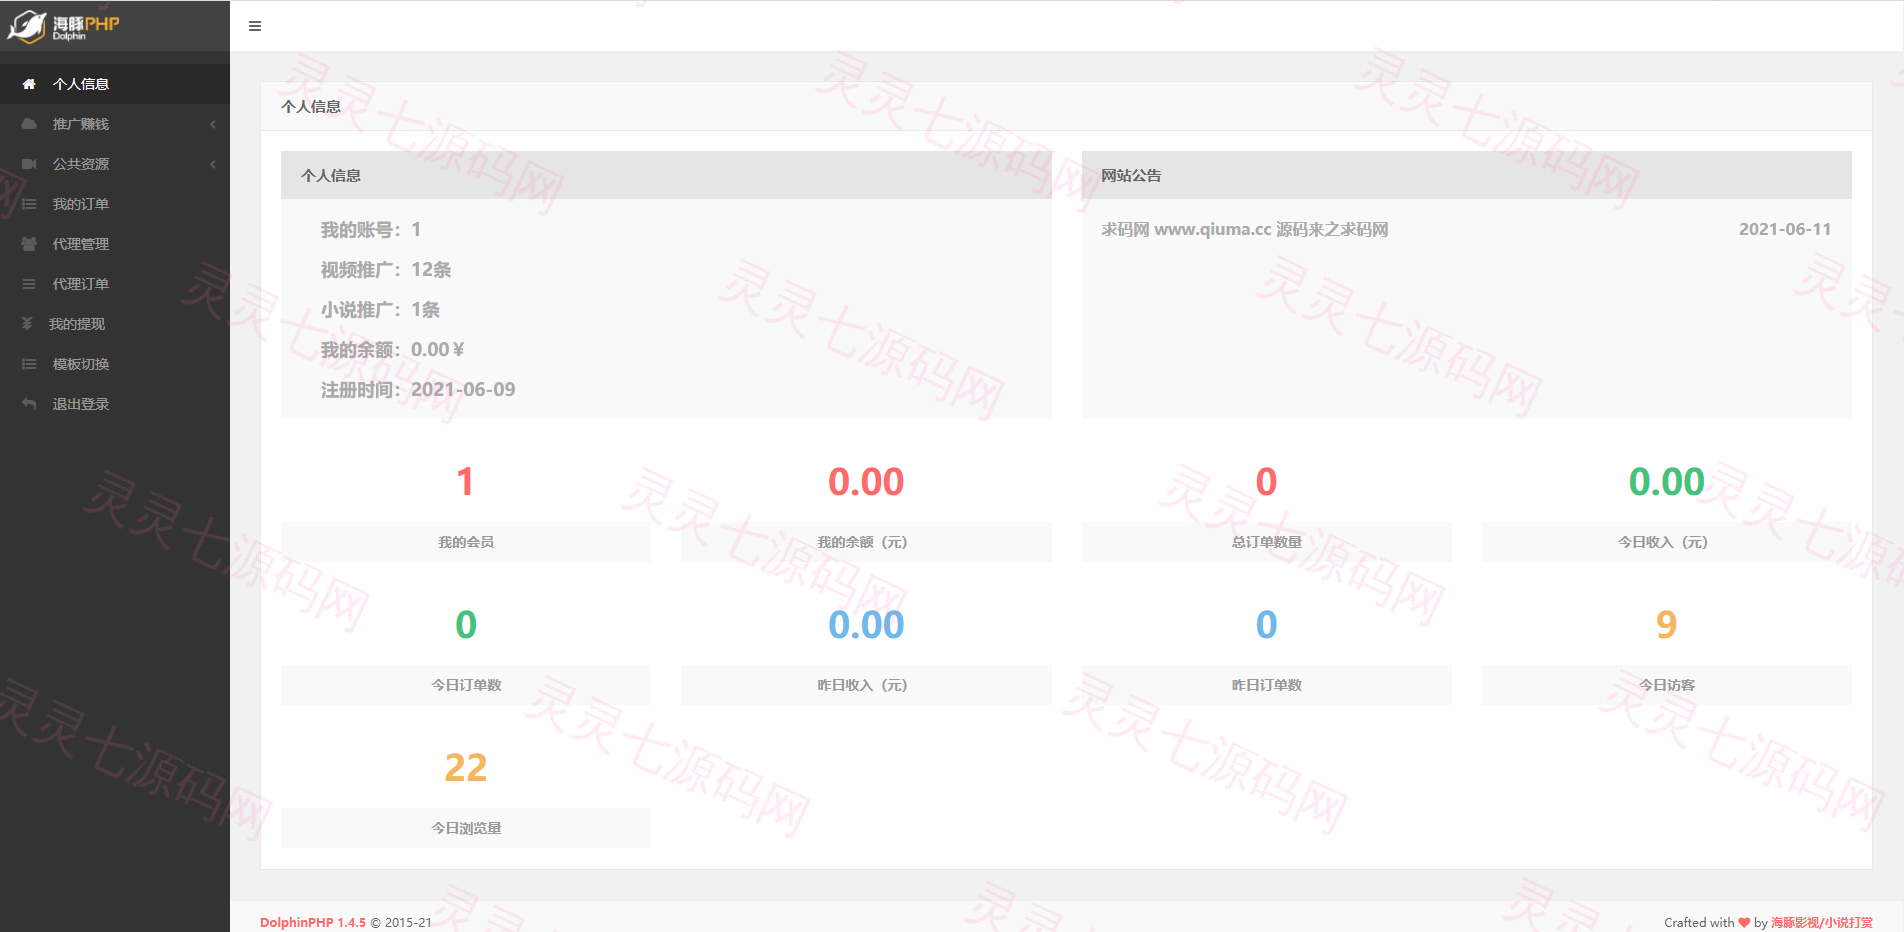Viewport: 1904px width, 932px height.
Task: Click the announcement date 2021-06-11
Action: (1785, 229)
